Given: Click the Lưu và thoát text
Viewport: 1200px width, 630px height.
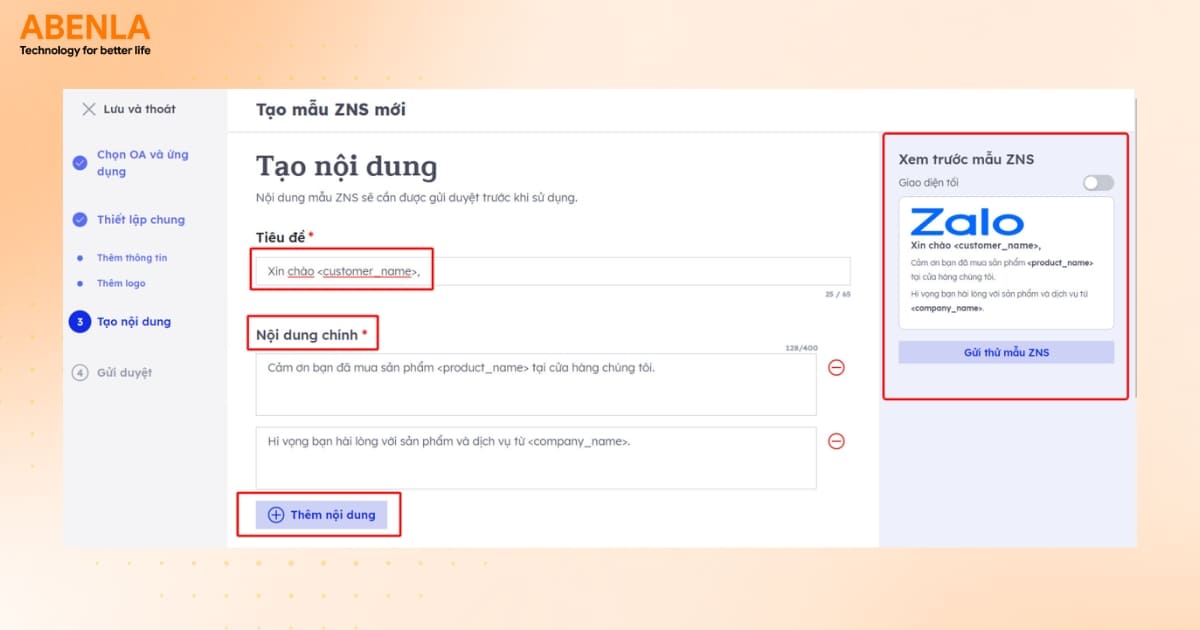Looking at the screenshot, I should coord(140,109).
